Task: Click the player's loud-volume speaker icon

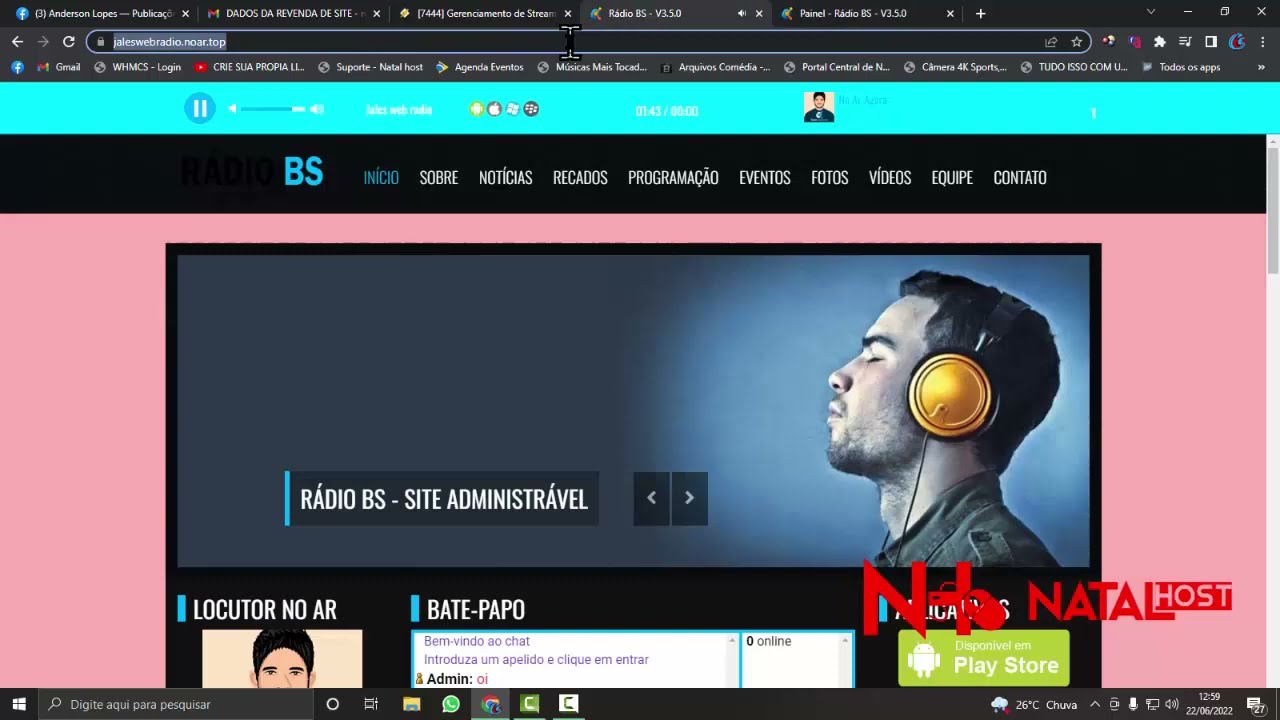Action: 317,109
